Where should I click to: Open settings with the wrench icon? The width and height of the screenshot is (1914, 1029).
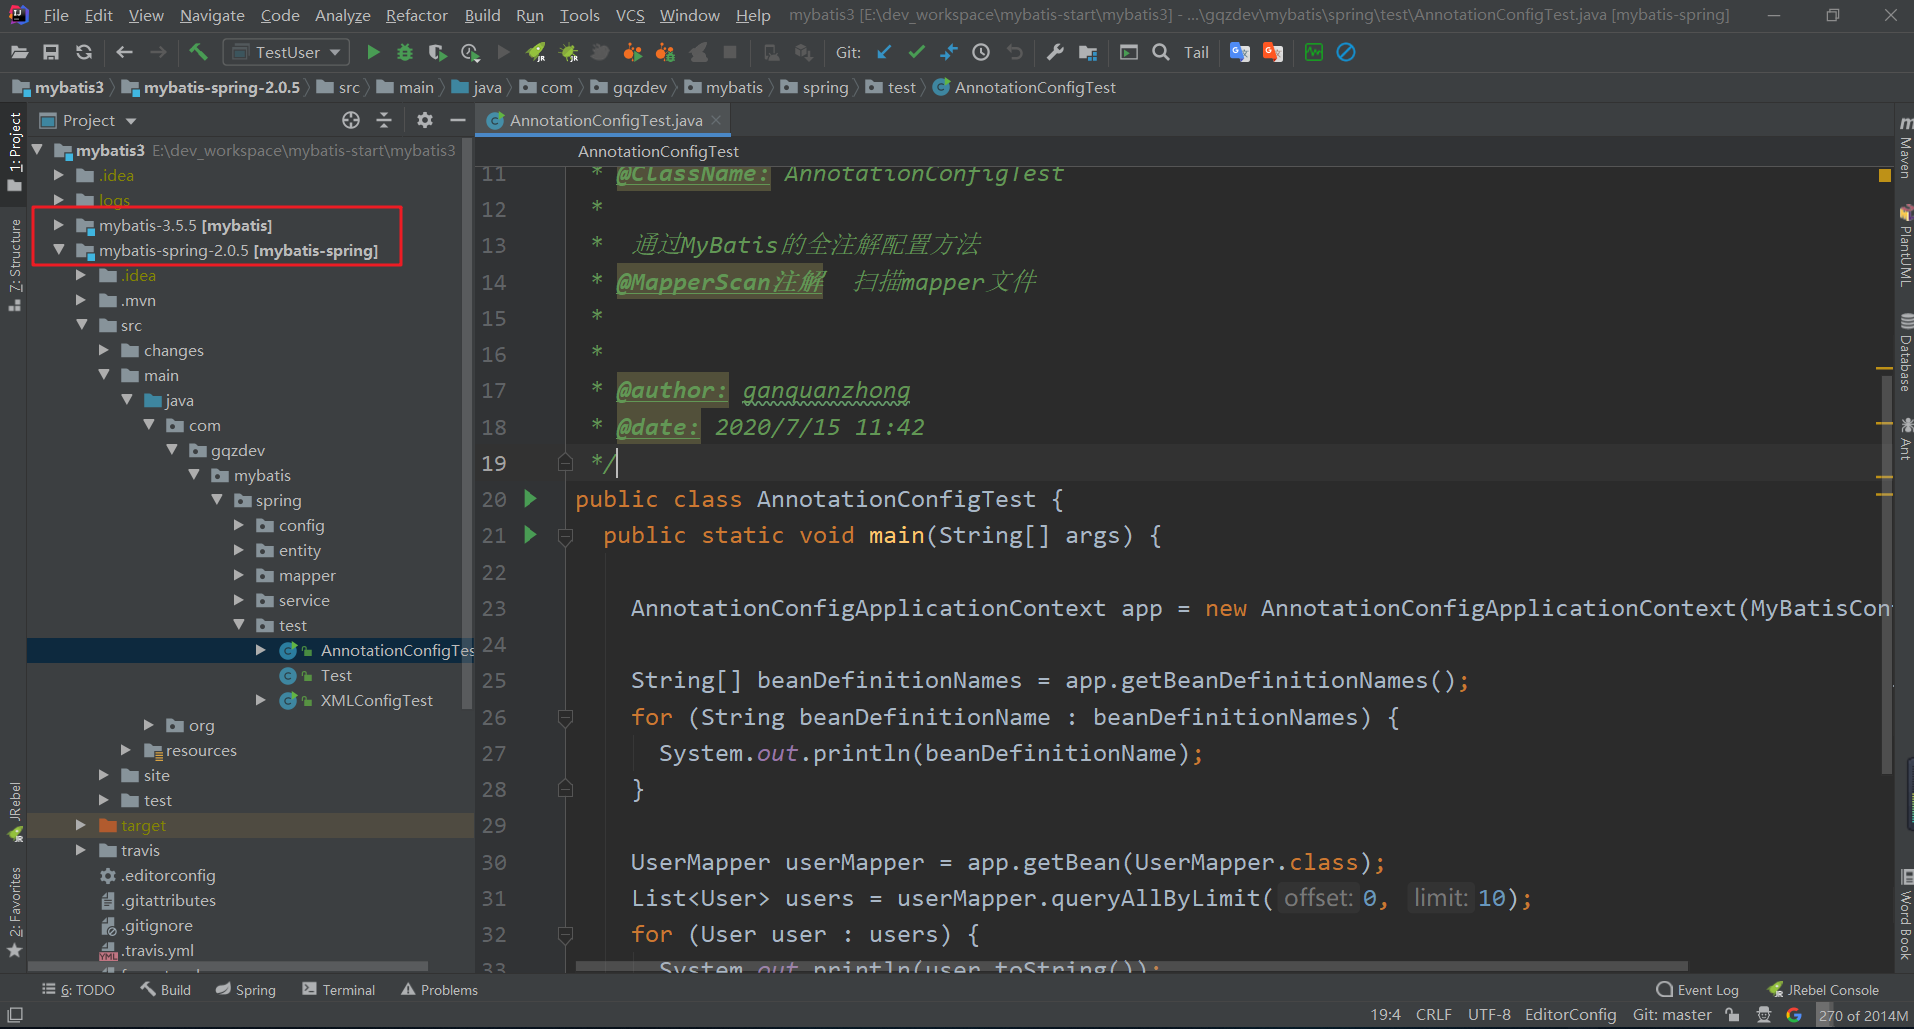1055,52
